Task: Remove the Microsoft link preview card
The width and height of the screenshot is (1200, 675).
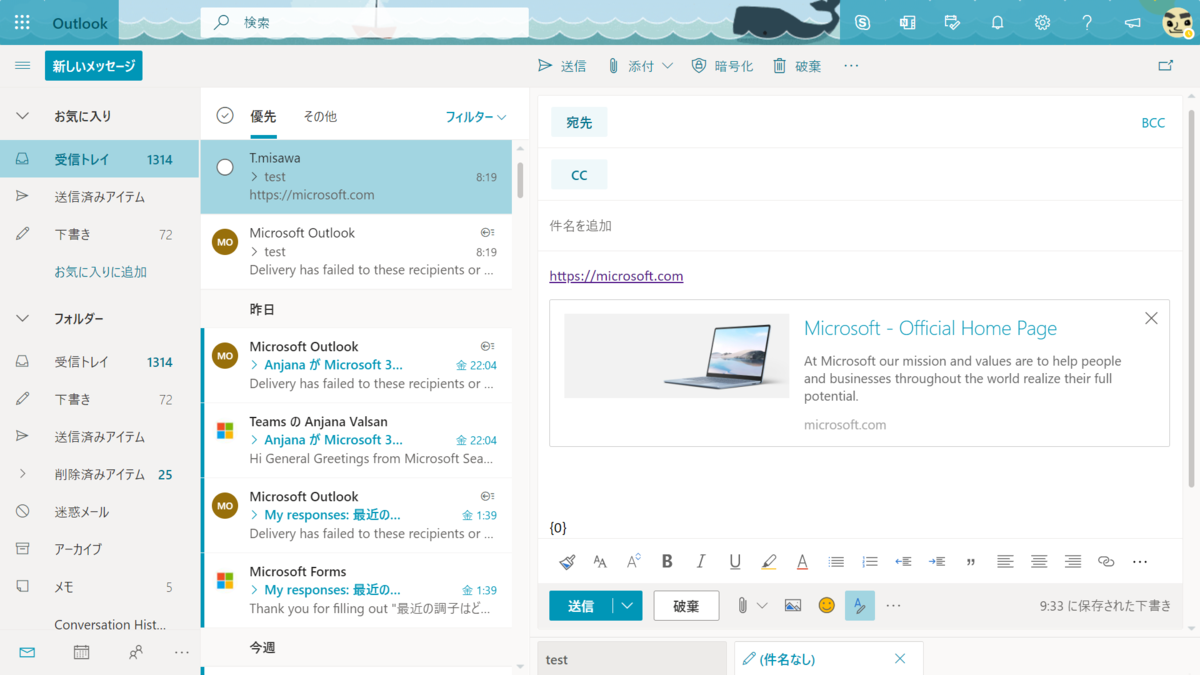Action: tap(1151, 318)
